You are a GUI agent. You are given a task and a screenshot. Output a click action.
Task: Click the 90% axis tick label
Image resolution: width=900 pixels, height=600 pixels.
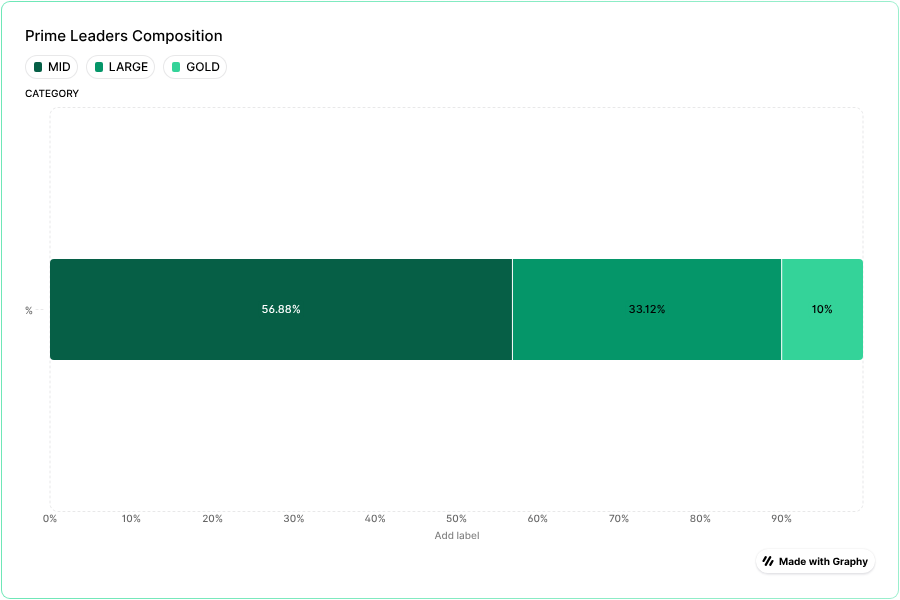pos(781,519)
